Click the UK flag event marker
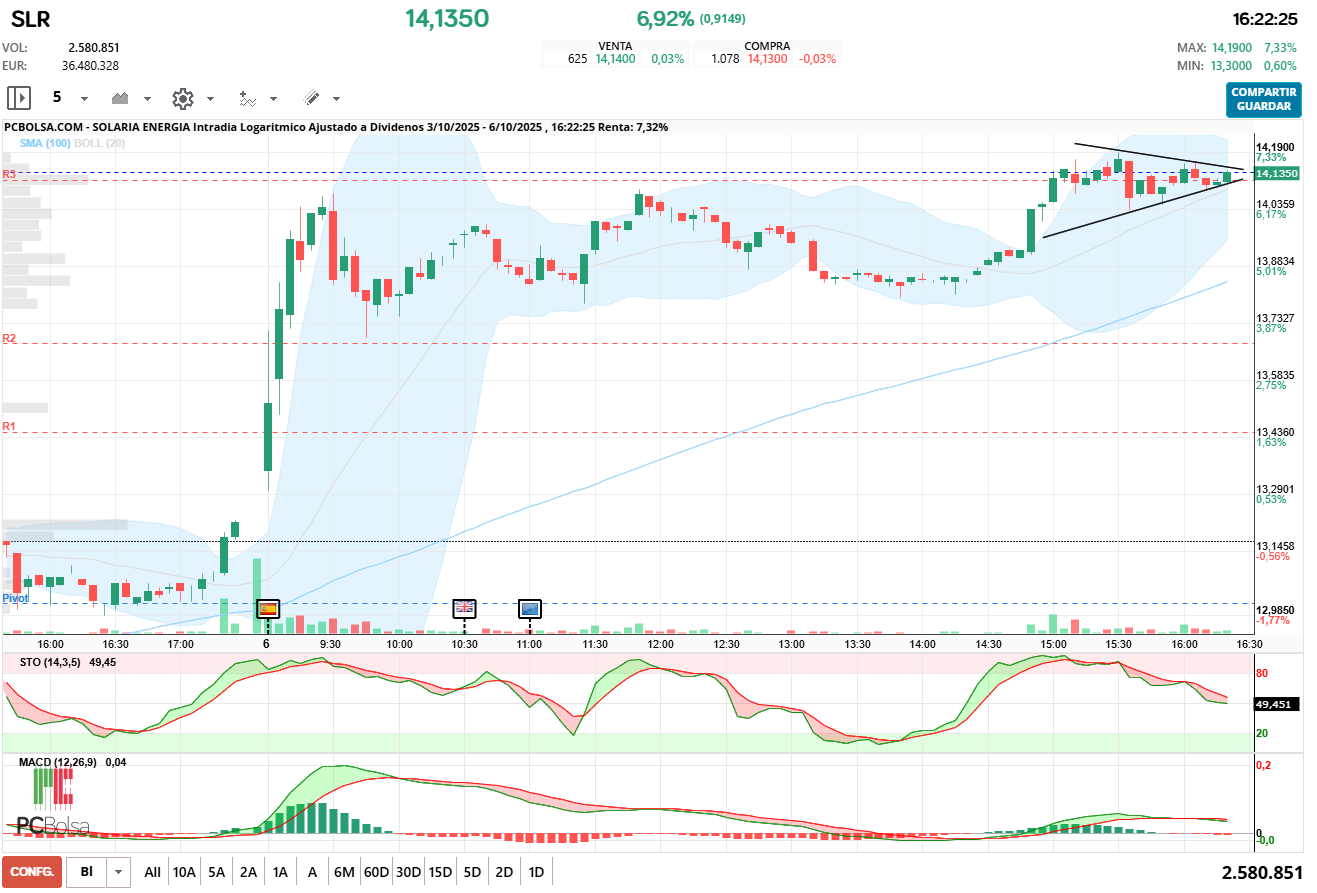This screenshot has width=1317, height=893. (x=464, y=608)
